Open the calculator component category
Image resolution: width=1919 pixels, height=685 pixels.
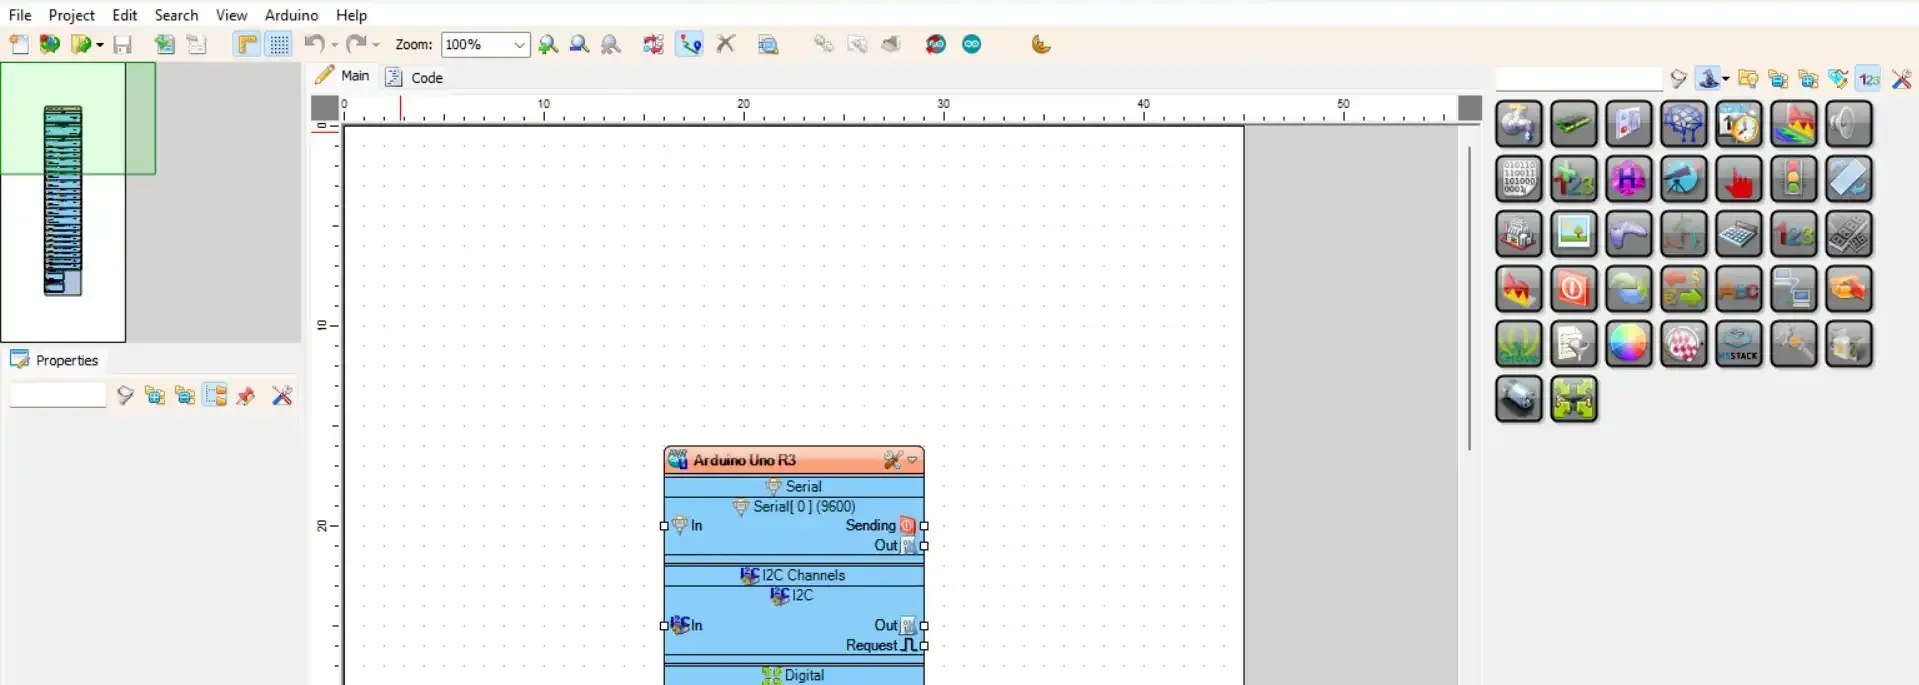(x=1739, y=235)
